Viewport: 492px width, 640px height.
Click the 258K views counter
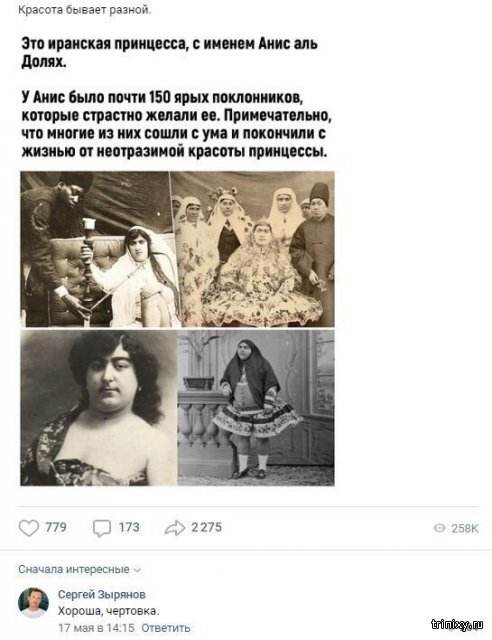tap(465, 529)
